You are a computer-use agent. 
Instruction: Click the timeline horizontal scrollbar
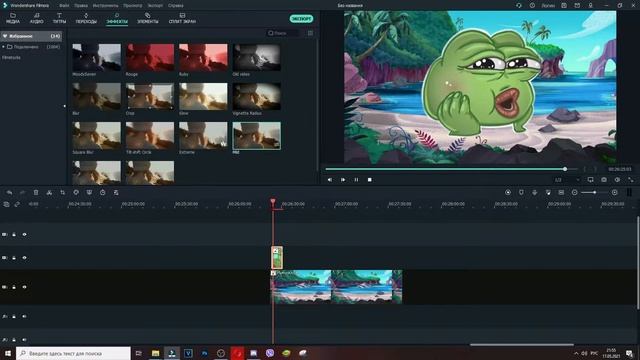click(522, 345)
